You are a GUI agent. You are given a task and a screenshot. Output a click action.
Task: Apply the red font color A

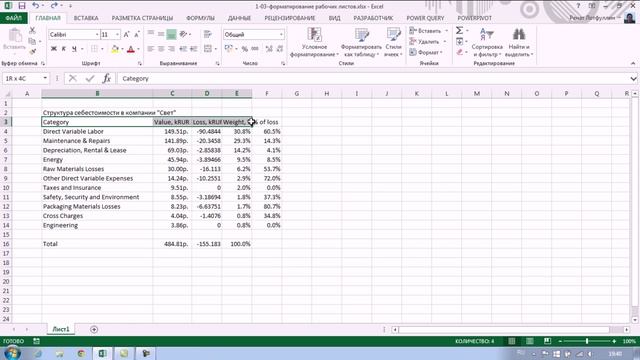coord(131,49)
